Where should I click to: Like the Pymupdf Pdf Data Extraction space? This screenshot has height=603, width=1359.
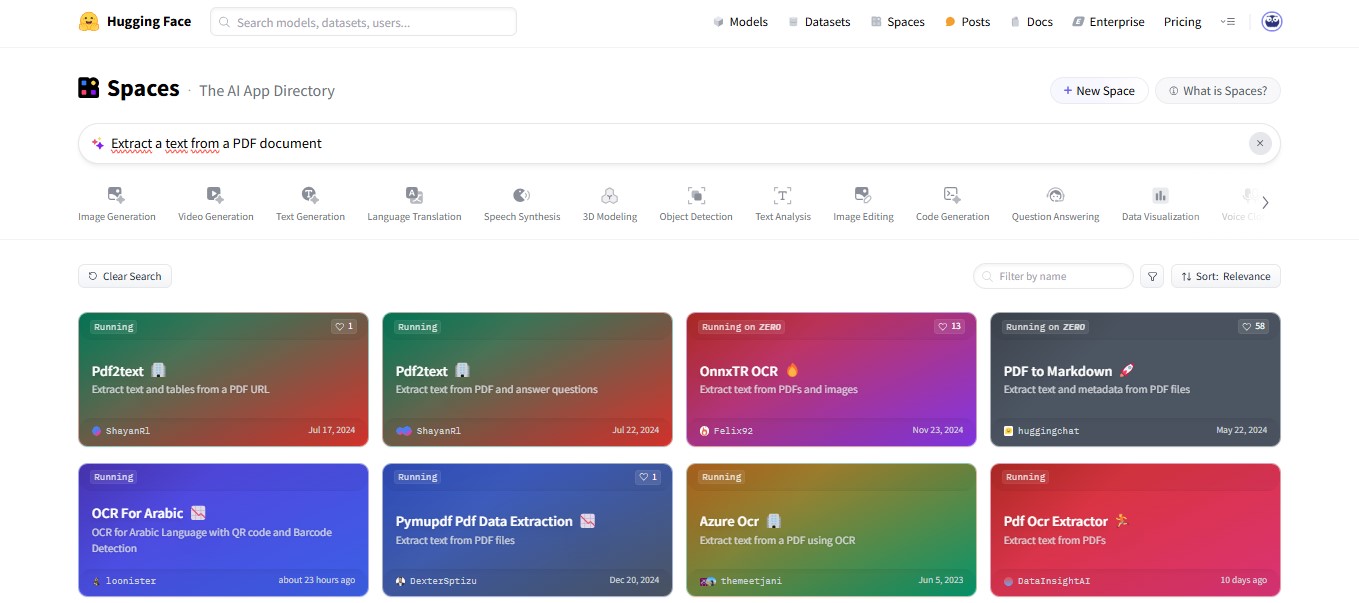(648, 477)
